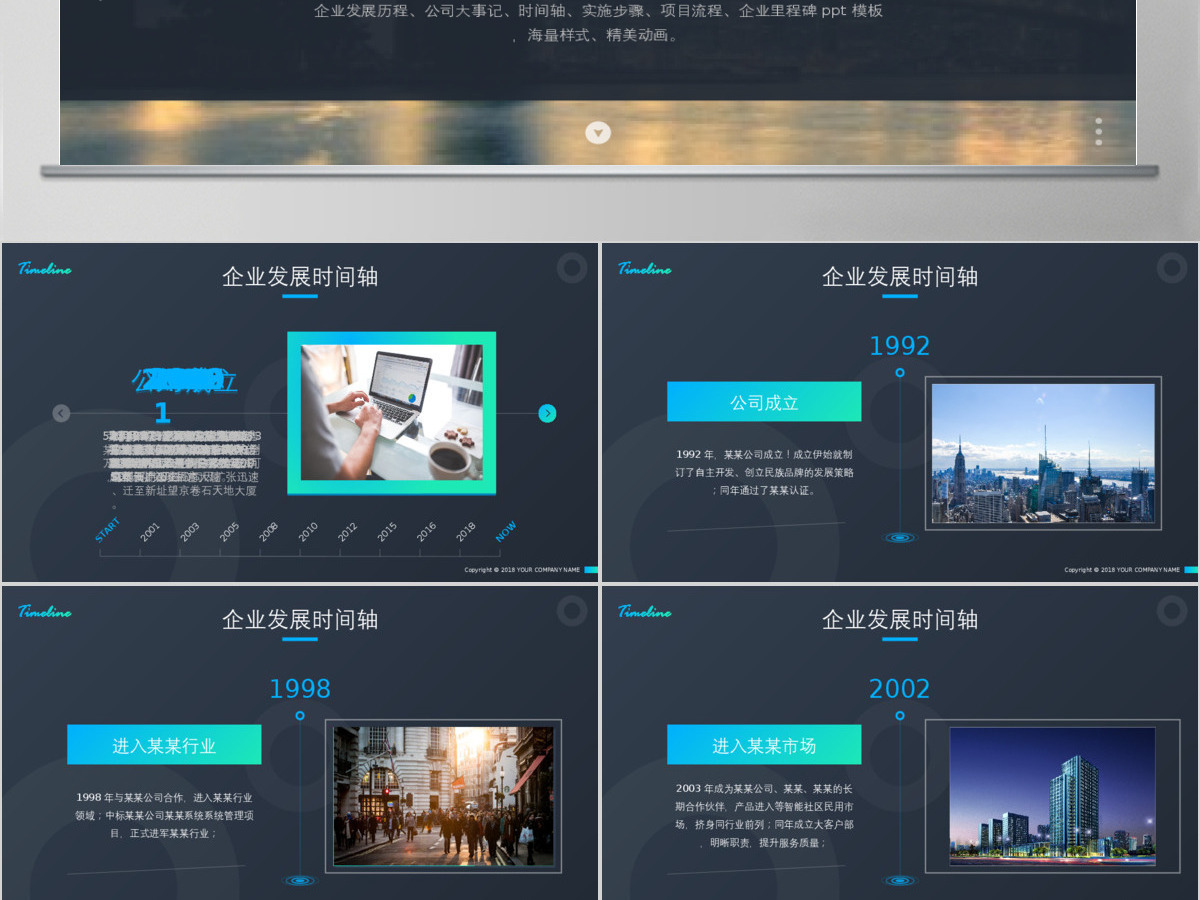Click the Timeline script logo on the 1998 slide
Image resolution: width=1200 pixels, height=900 pixels.
tap(44, 611)
